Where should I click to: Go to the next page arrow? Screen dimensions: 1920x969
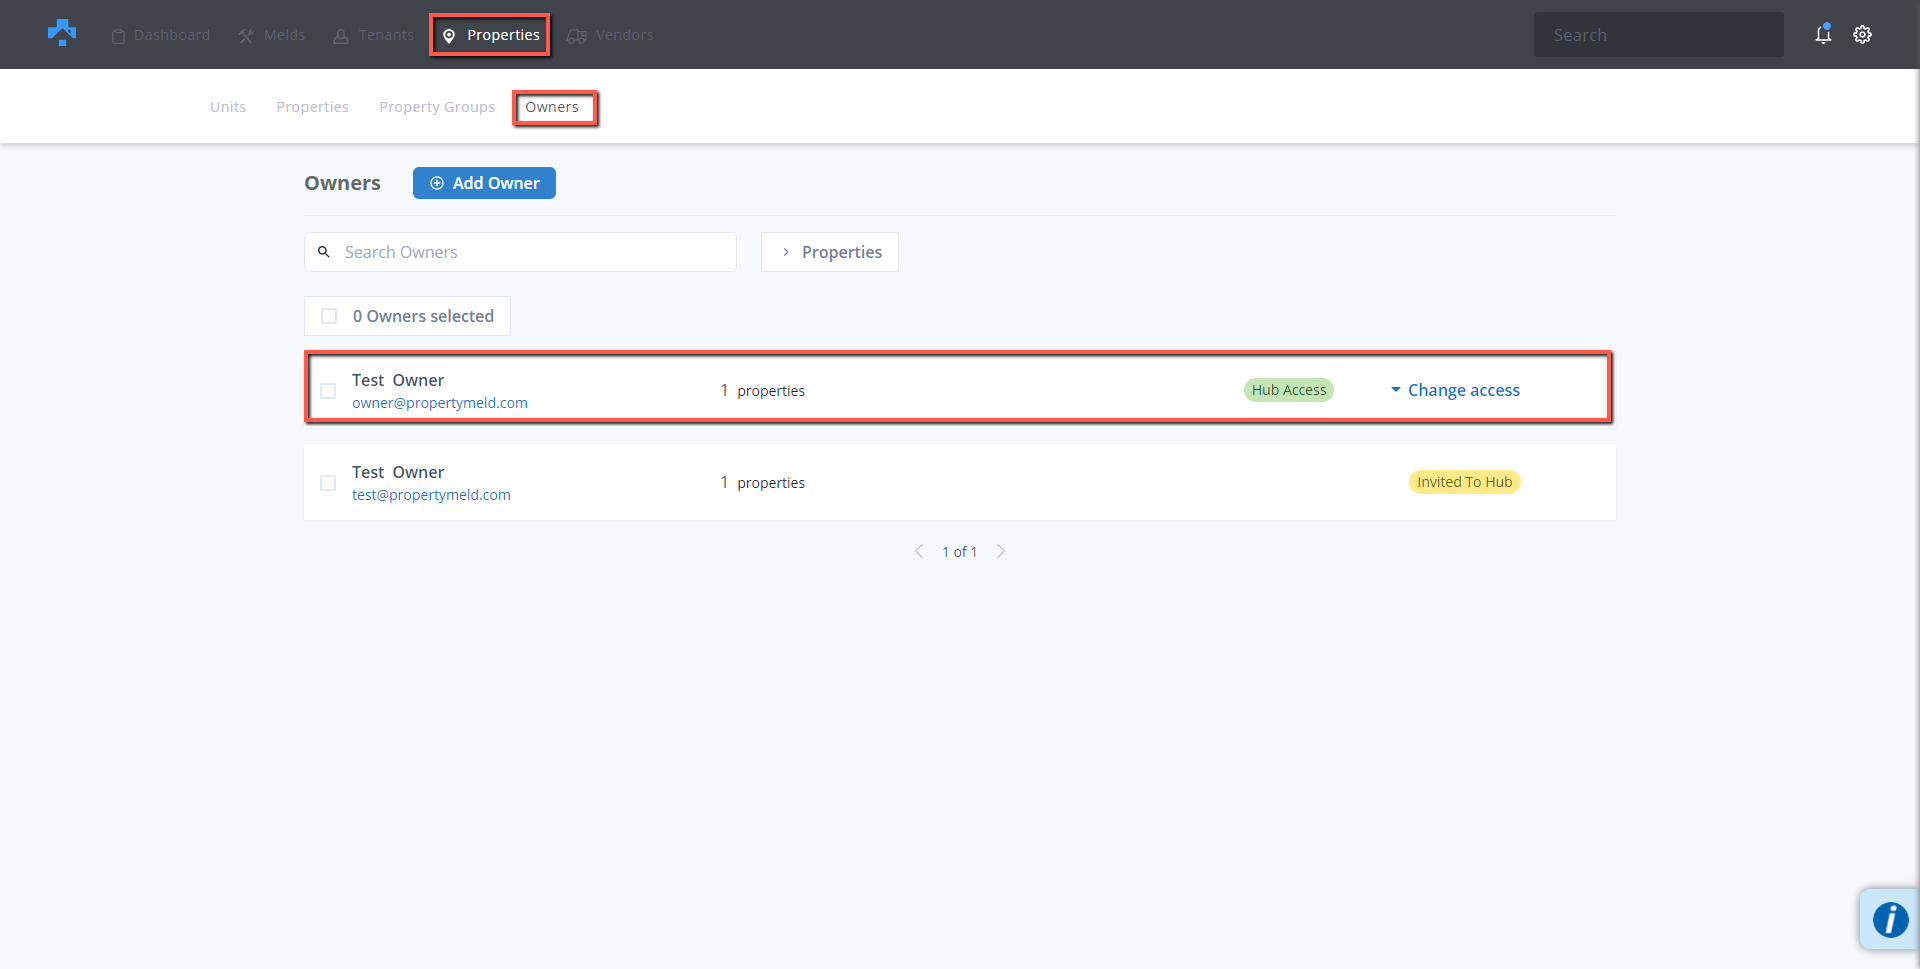pyautogui.click(x=1001, y=551)
